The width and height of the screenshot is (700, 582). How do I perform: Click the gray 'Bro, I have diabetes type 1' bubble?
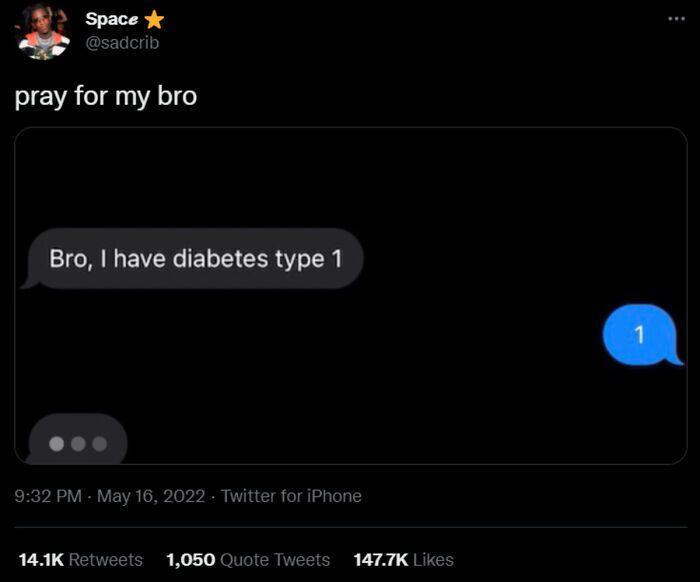pos(195,259)
